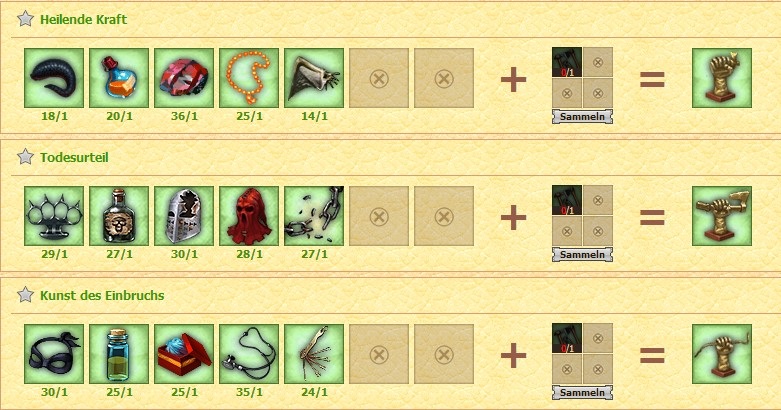
Task: Click the Sammeln button under Todesurteil
Action: click(582, 255)
